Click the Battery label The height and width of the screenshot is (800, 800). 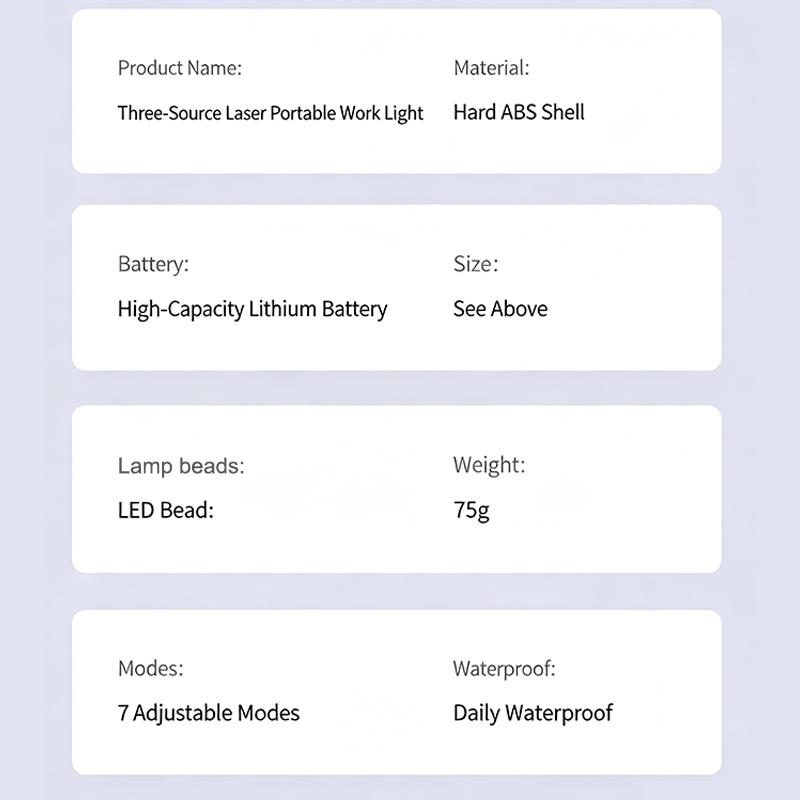(153, 264)
